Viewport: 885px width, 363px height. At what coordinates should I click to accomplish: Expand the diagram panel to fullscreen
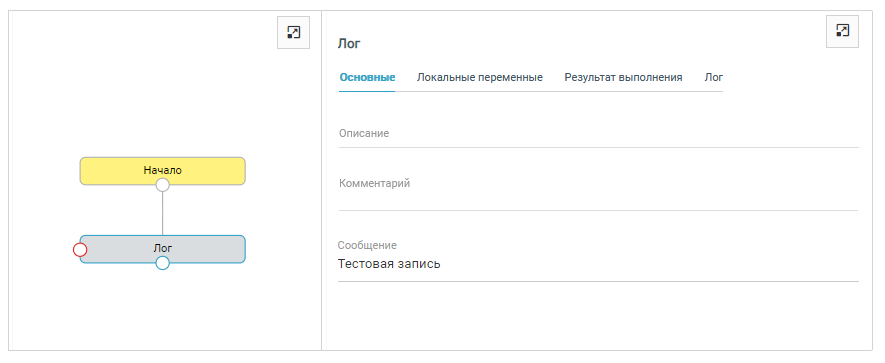(293, 32)
